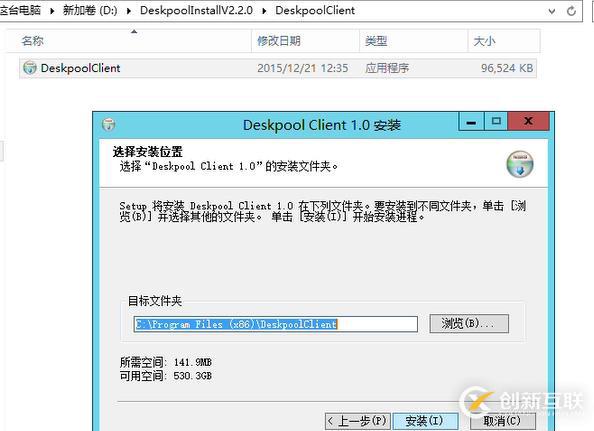Open the address bar history dropdown
Viewport: 594px width, 431px height.
552,11
